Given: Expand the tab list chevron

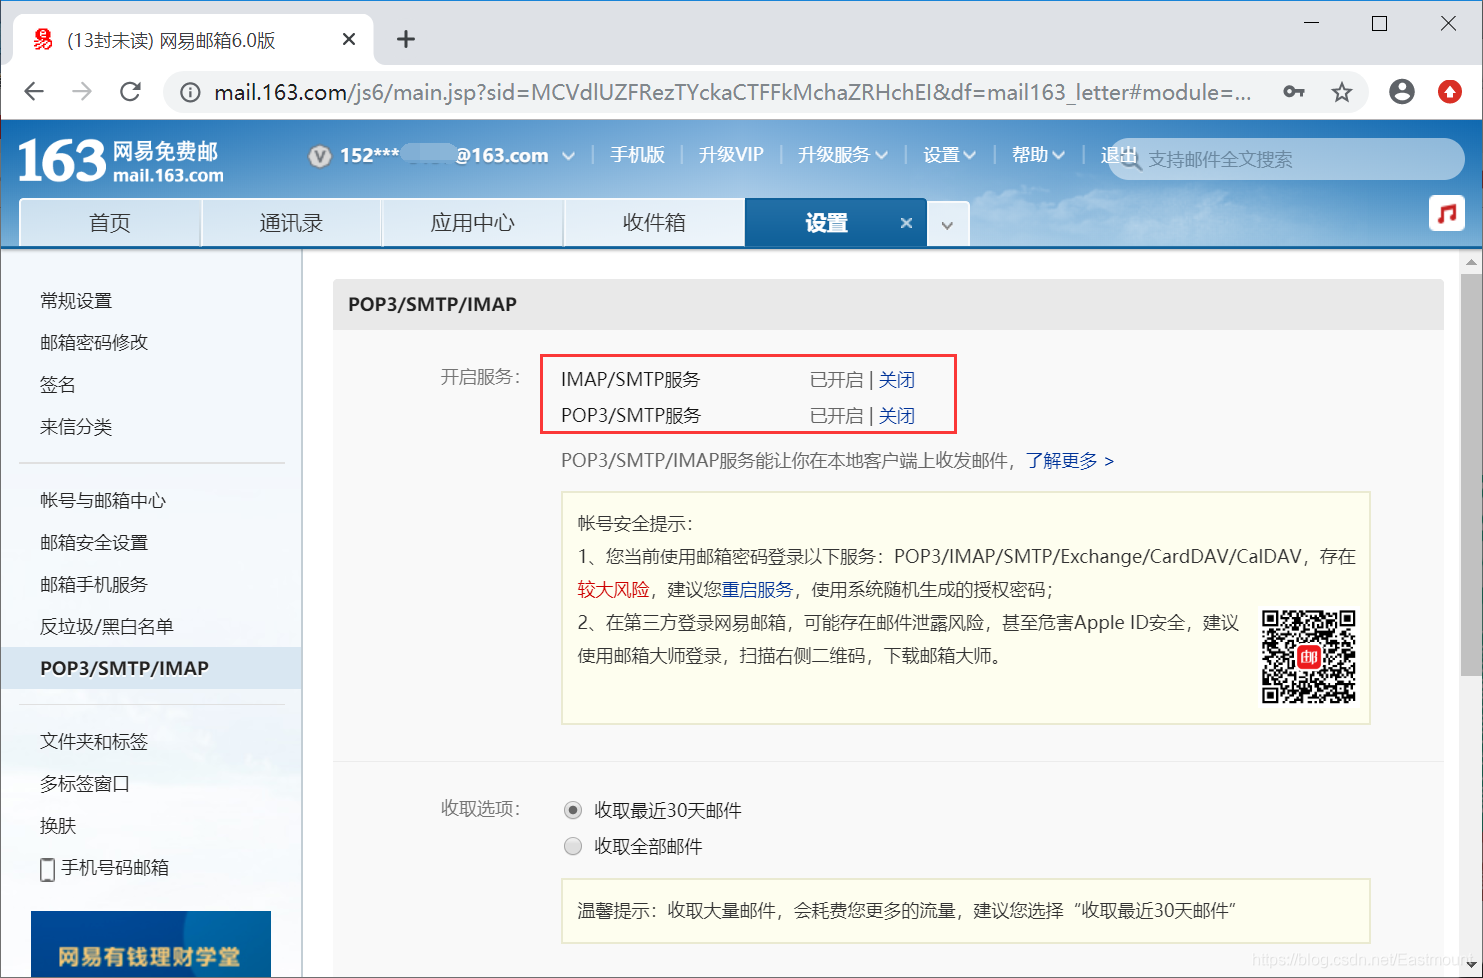Looking at the screenshot, I should (947, 225).
